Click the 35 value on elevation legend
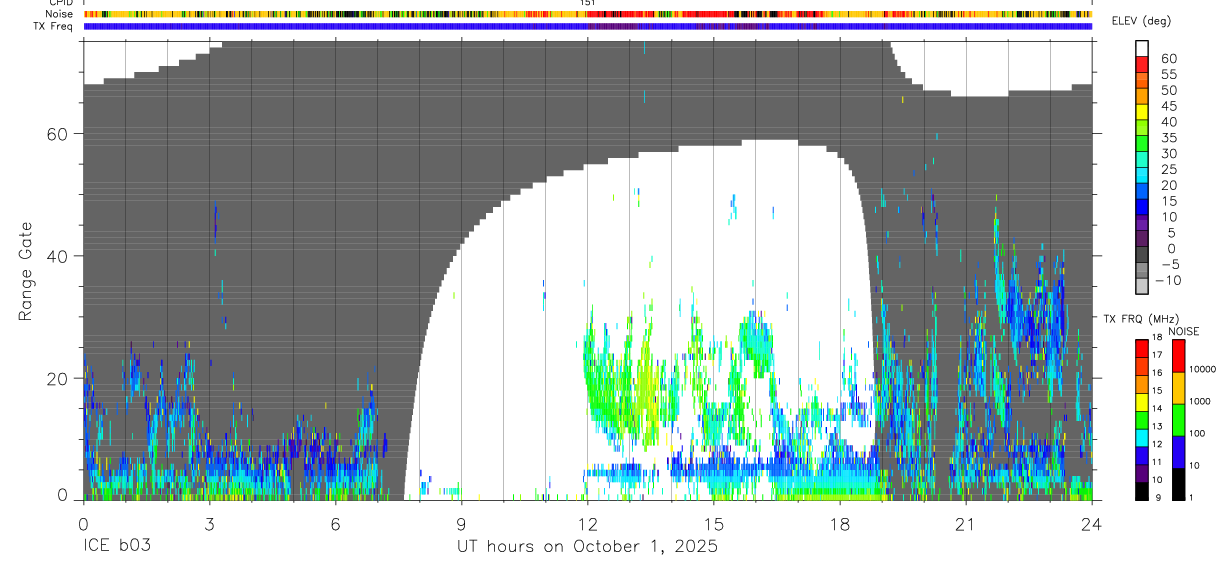 pos(1168,138)
